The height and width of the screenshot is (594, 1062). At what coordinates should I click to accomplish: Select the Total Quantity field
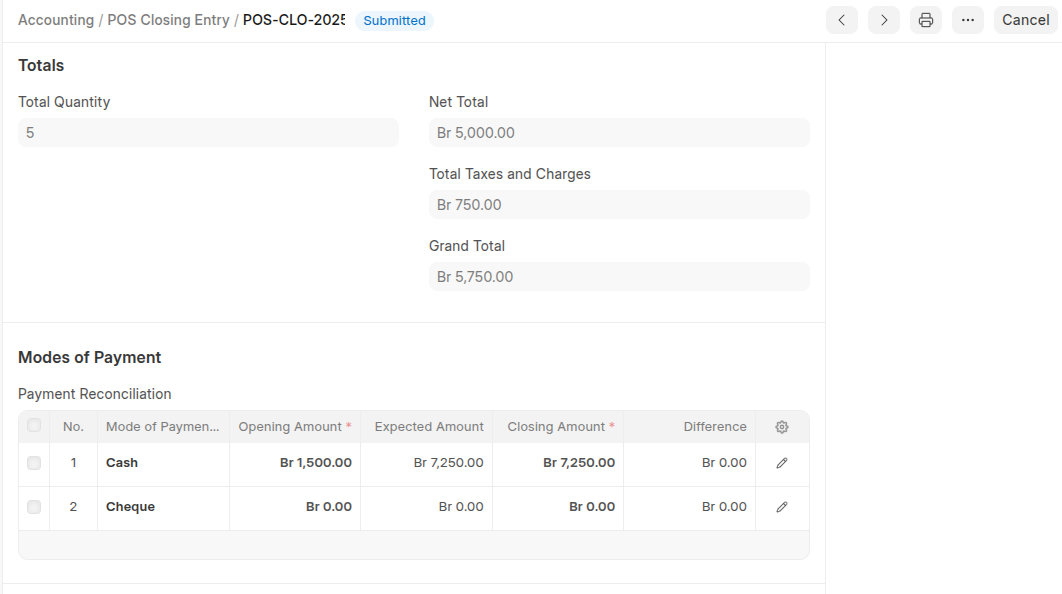pyautogui.click(x=208, y=133)
